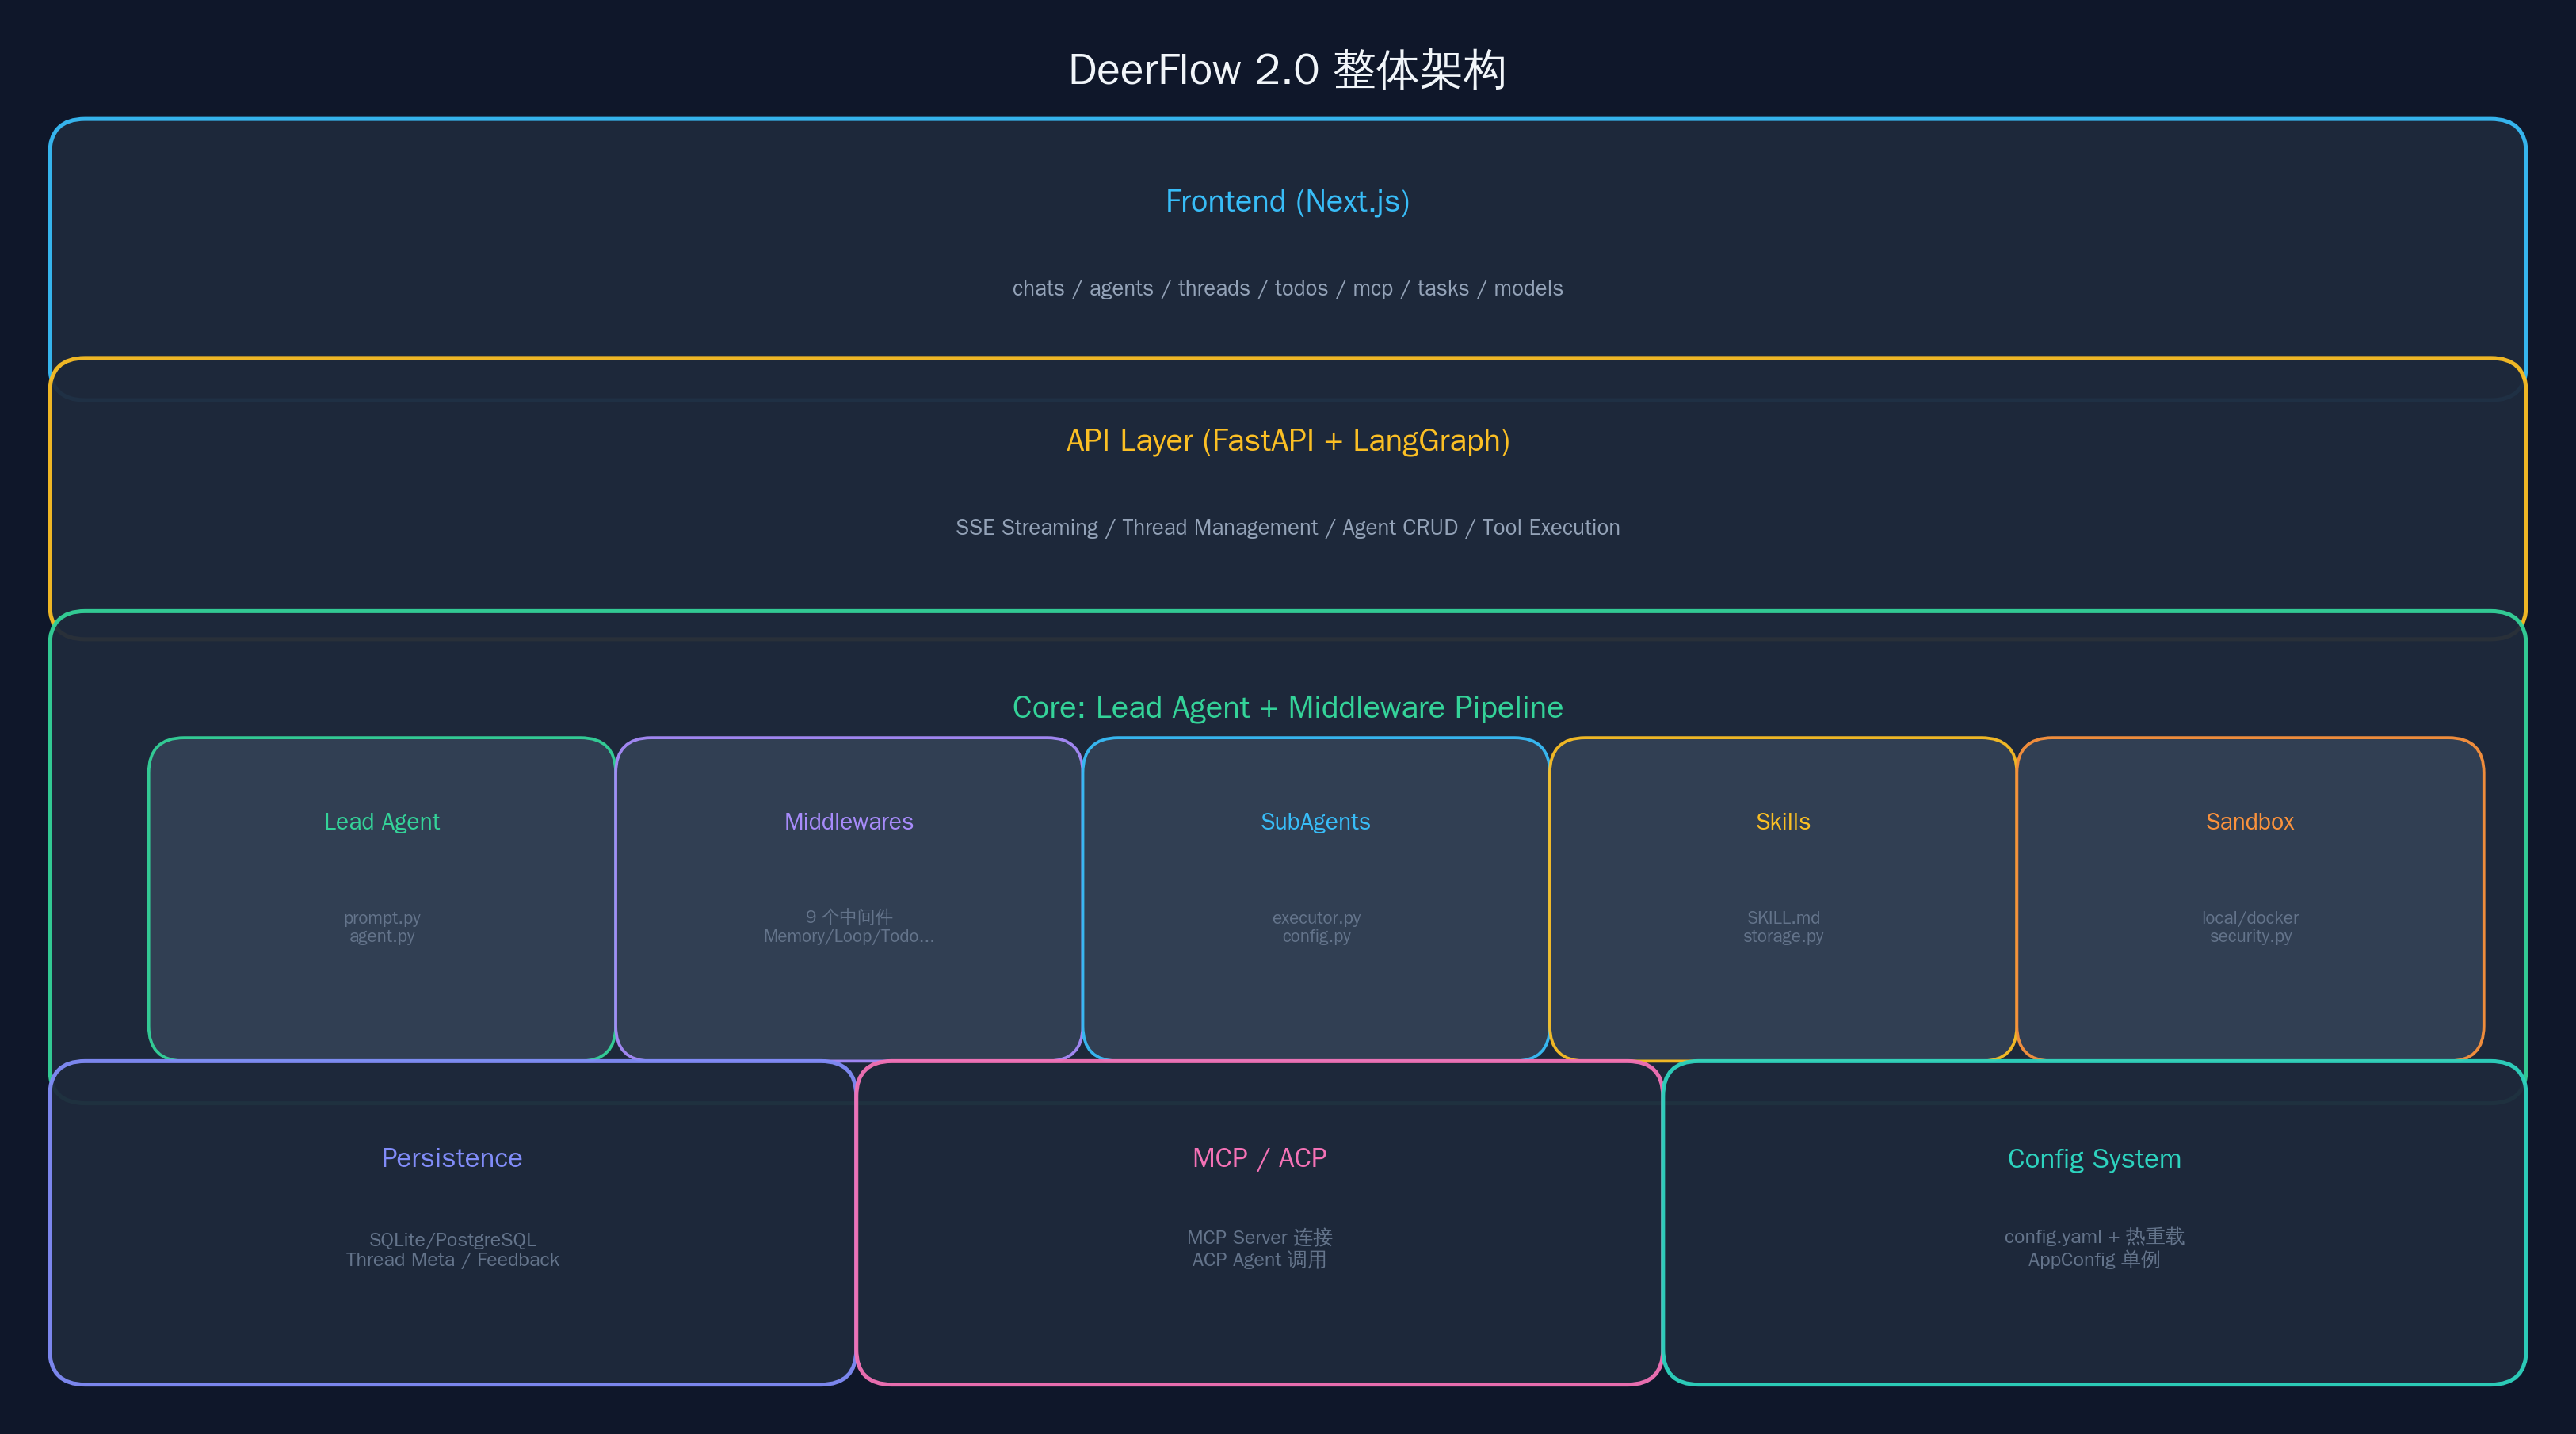
Task: Select the "Core: Lead Agent + Middleware Pipeline" heading
Action: pos(1287,707)
